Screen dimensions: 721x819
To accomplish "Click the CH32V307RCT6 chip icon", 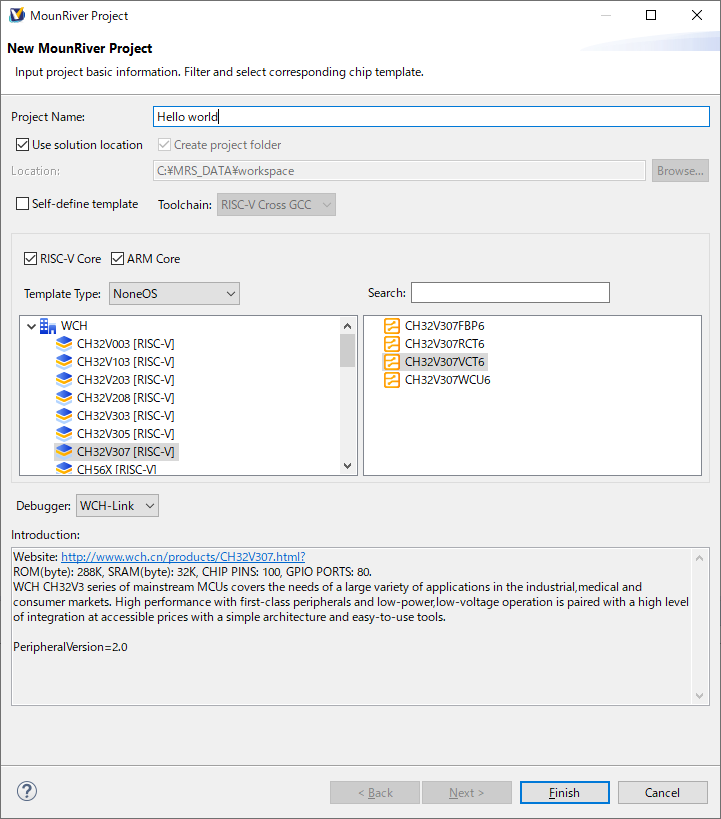I will 392,344.
